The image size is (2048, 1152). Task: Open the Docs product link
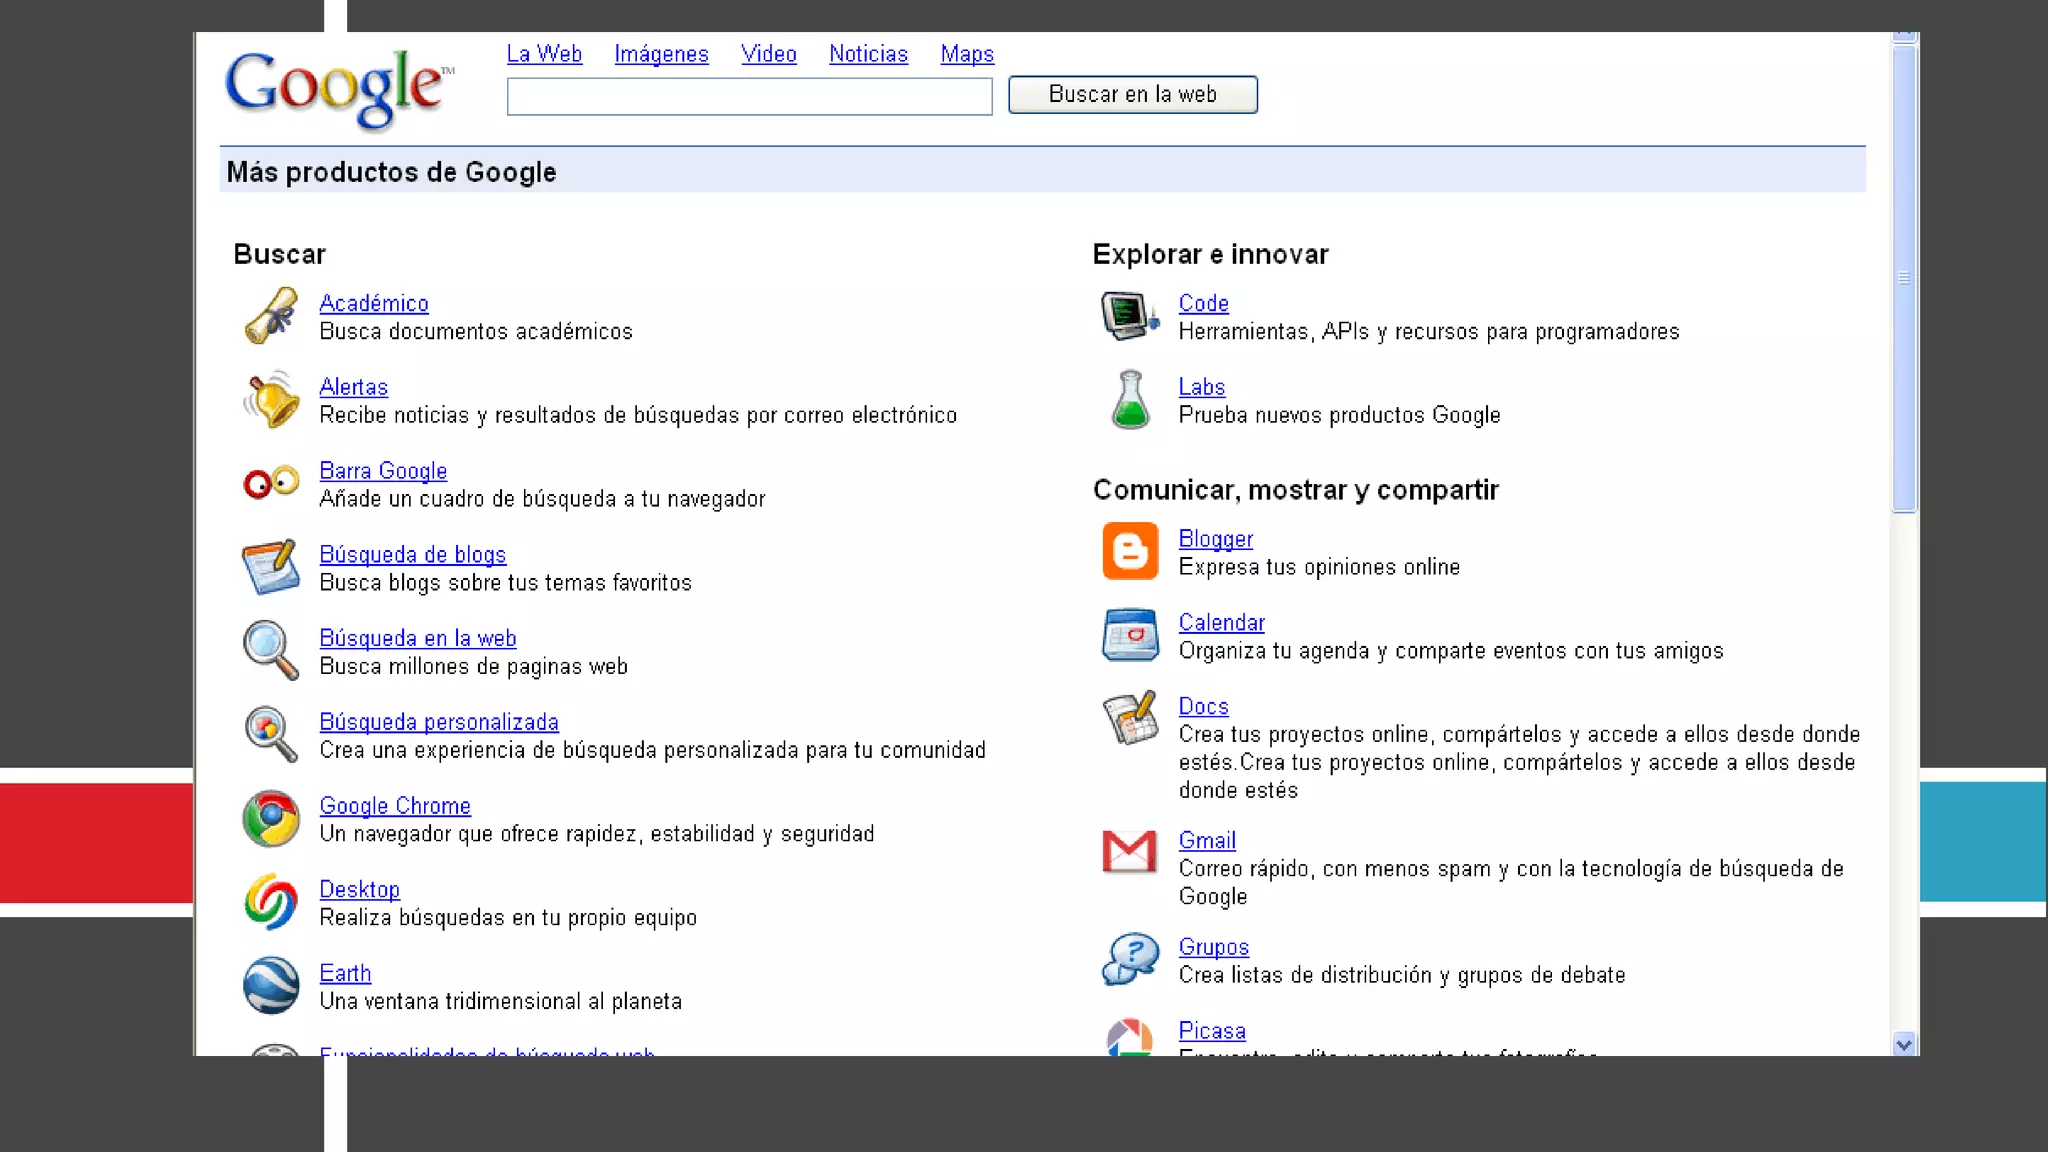tap(1203, 706)
